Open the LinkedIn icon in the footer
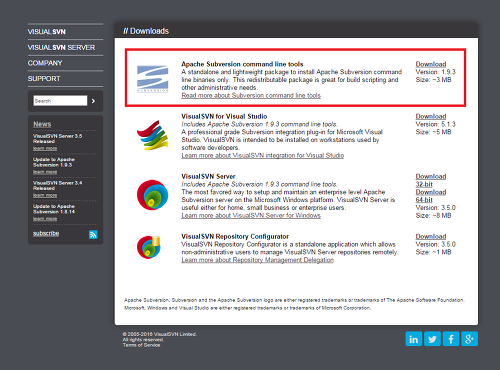 [x=414, y=339]
